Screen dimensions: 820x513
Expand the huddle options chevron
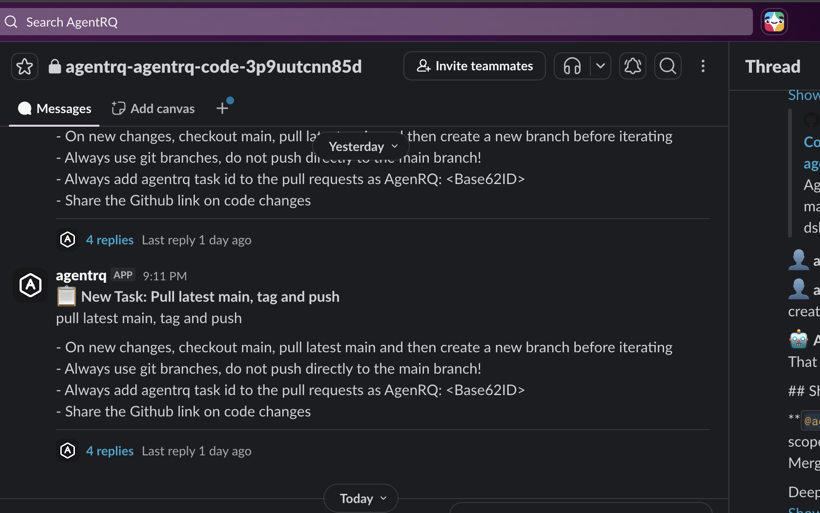click(600, 66)
